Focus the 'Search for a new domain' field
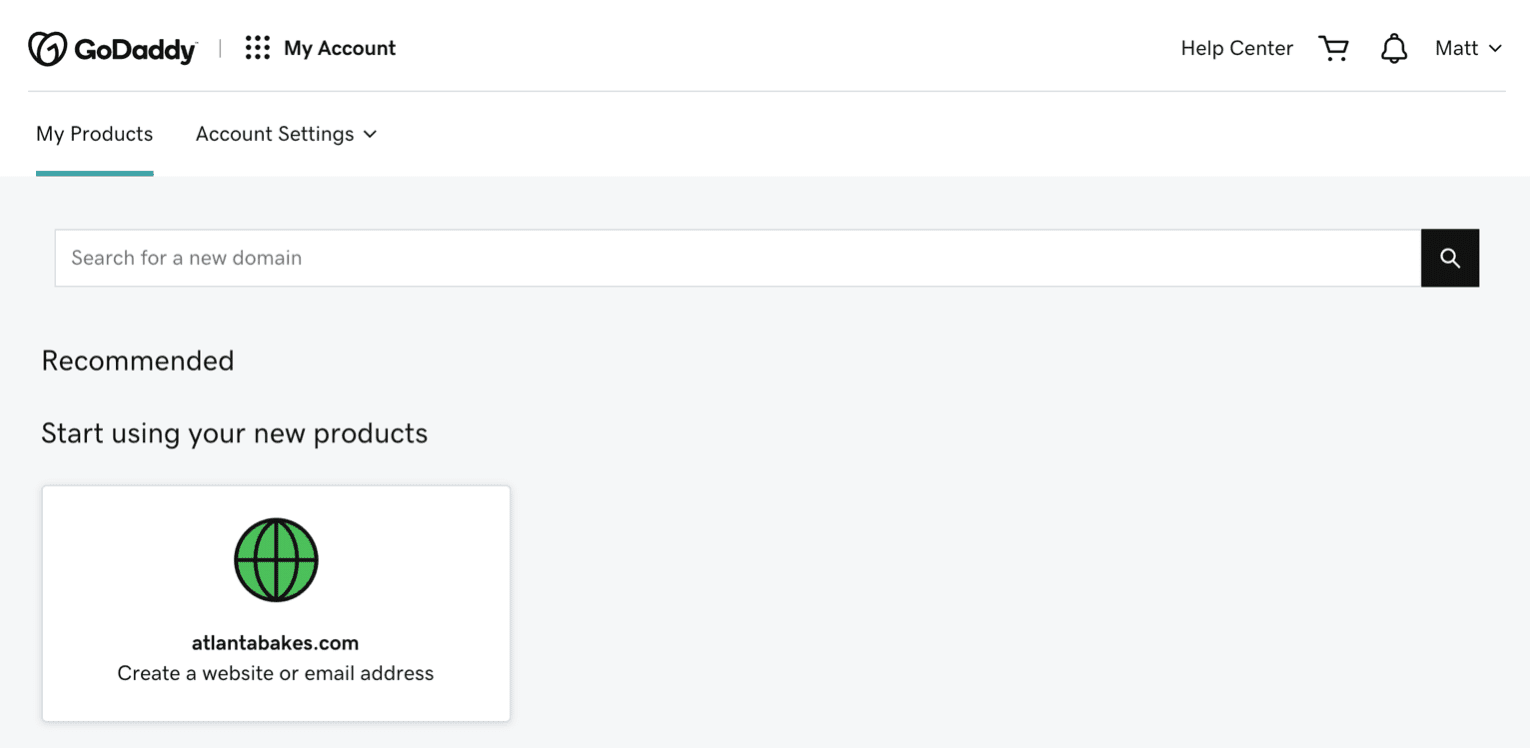Image resolution: width=1530 pixels, height=748 pixels. pyautogui.click(x=737, y=258)
